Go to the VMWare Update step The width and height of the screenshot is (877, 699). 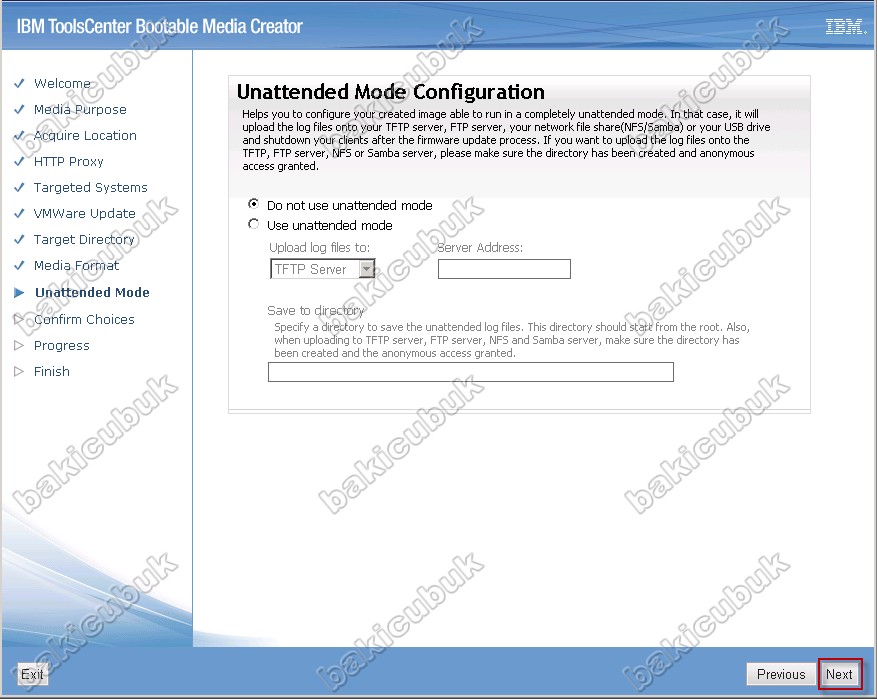84,214
